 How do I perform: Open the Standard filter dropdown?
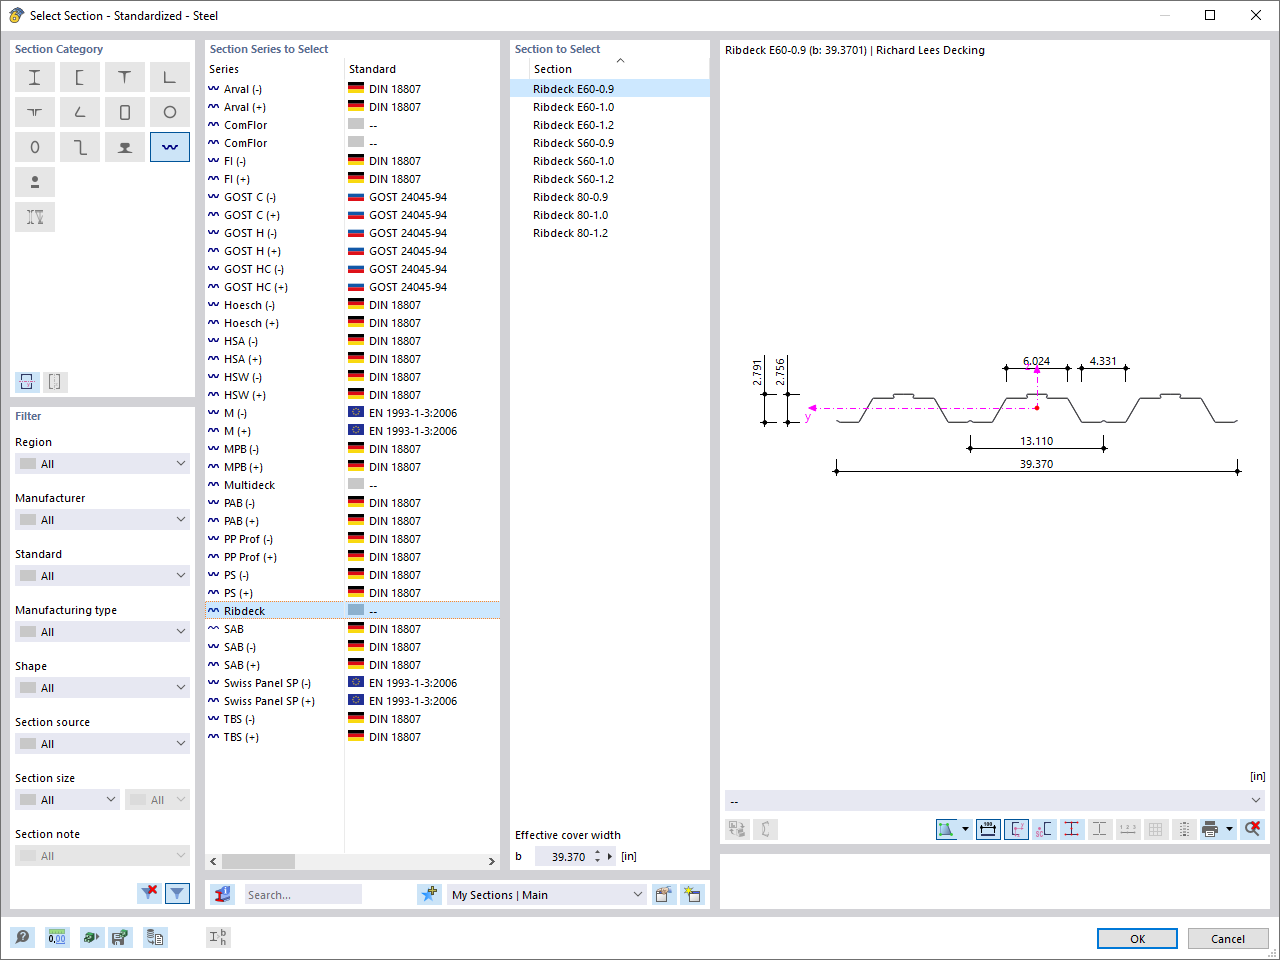[x=102, y=576]
